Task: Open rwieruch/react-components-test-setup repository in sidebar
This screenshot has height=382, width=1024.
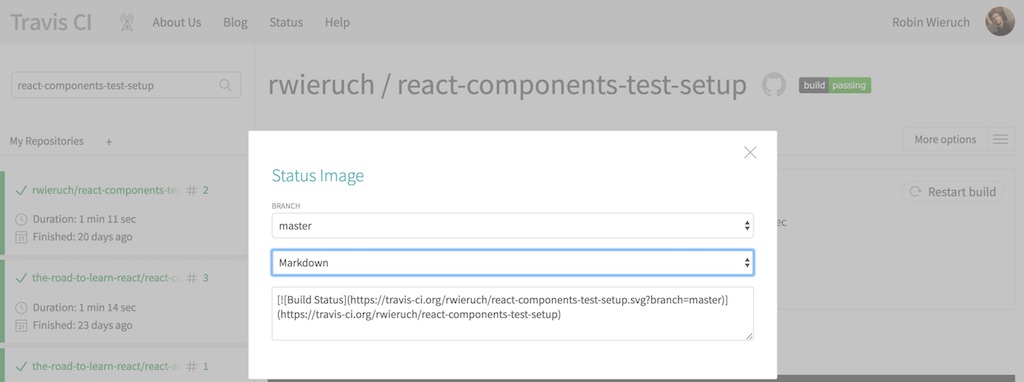Action: point(106,190)
